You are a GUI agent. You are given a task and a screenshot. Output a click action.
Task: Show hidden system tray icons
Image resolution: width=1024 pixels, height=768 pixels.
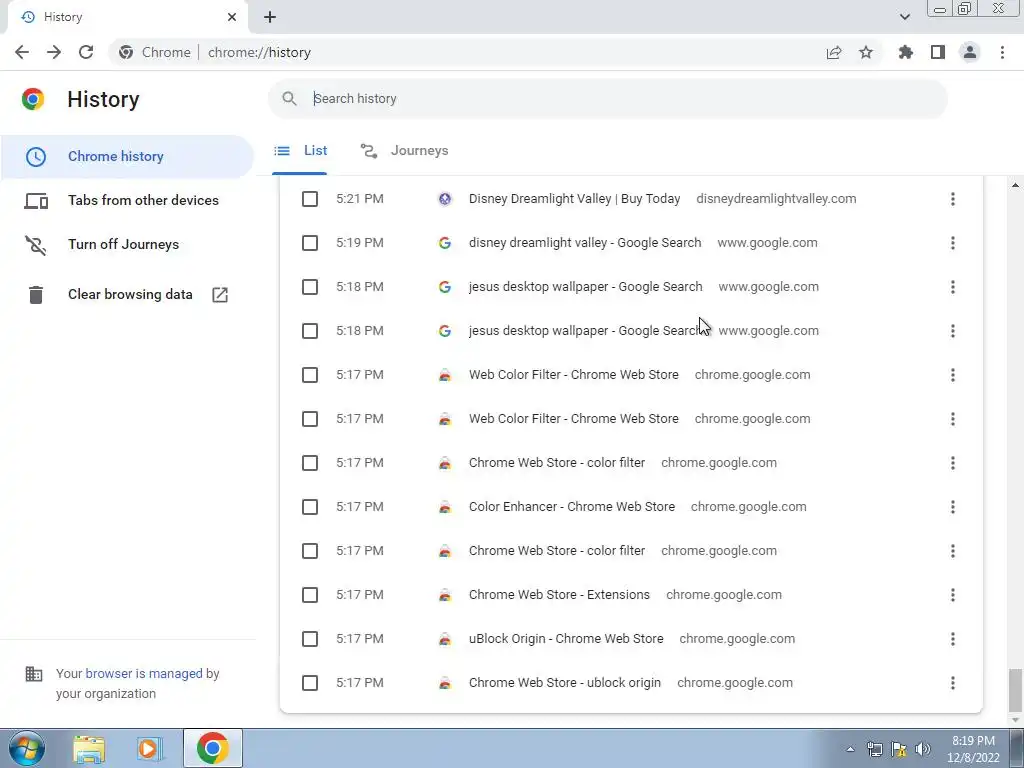click(x=850, y=749)
